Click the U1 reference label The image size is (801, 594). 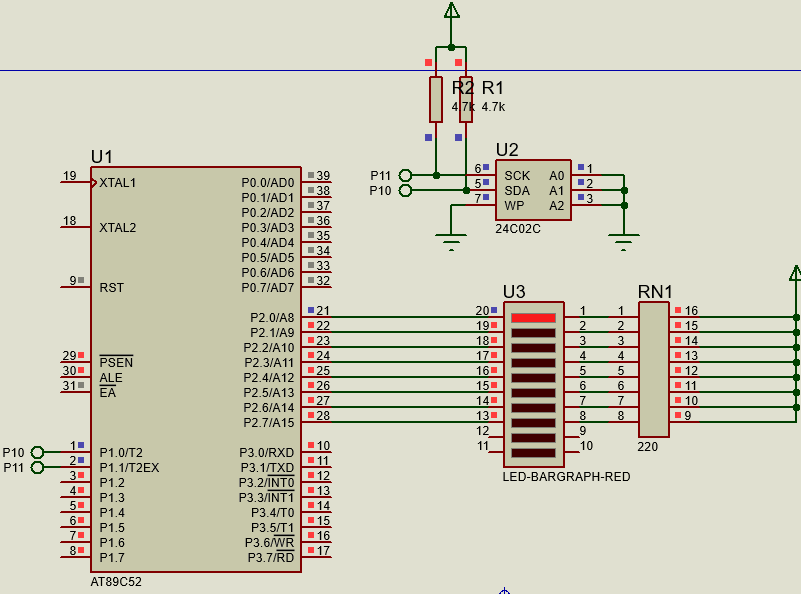point(102,157)
